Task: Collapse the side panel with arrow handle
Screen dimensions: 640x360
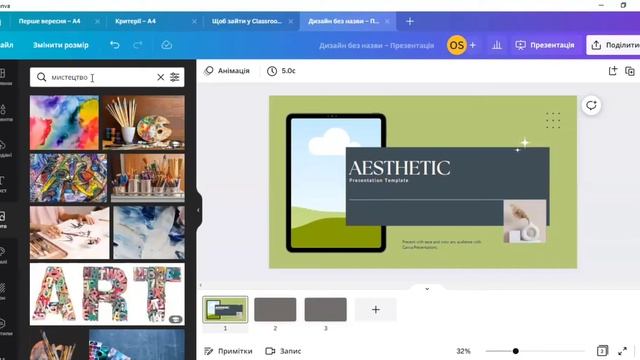Action: [198, 210]
